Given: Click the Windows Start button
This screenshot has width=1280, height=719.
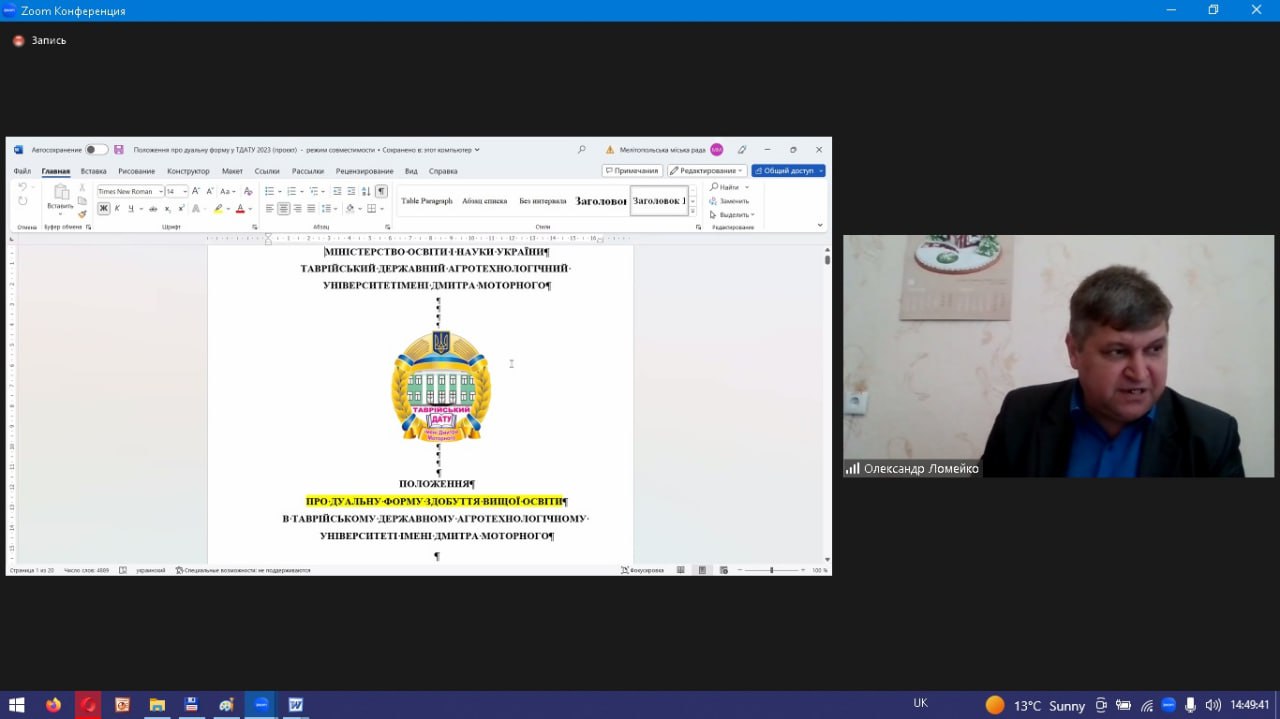Looking at the screenshot, I should tap(16, 705).
